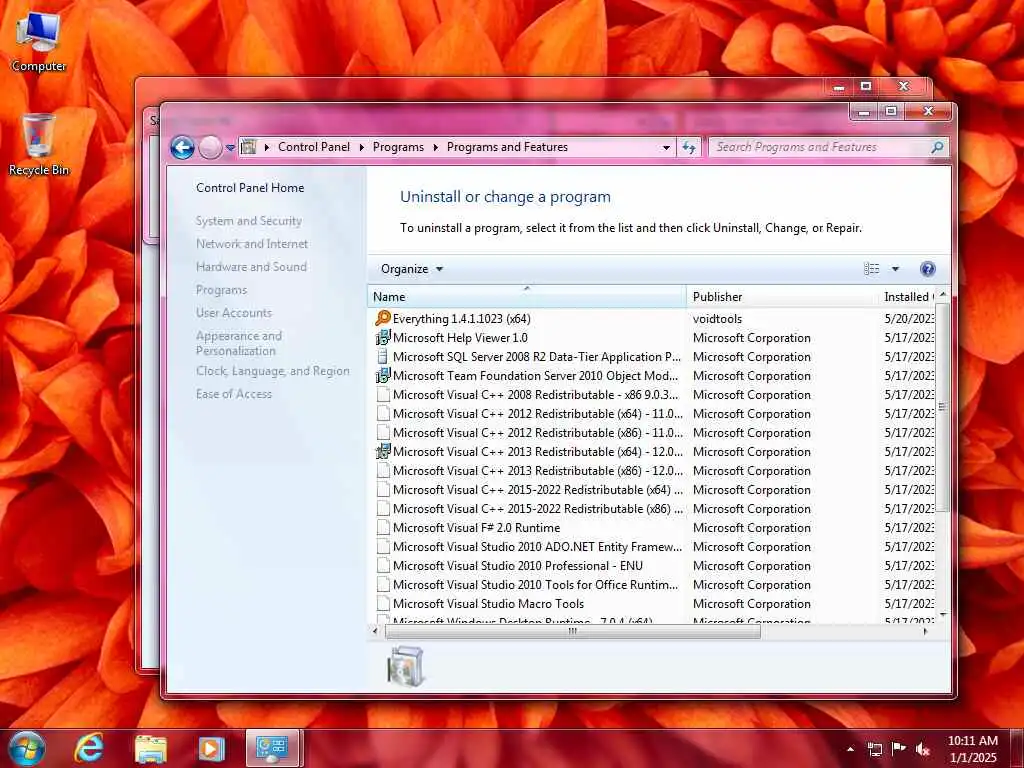Screen dimensions: 1024x768
Task: Sort list by Installed On column header
Action: pos(908,296)
